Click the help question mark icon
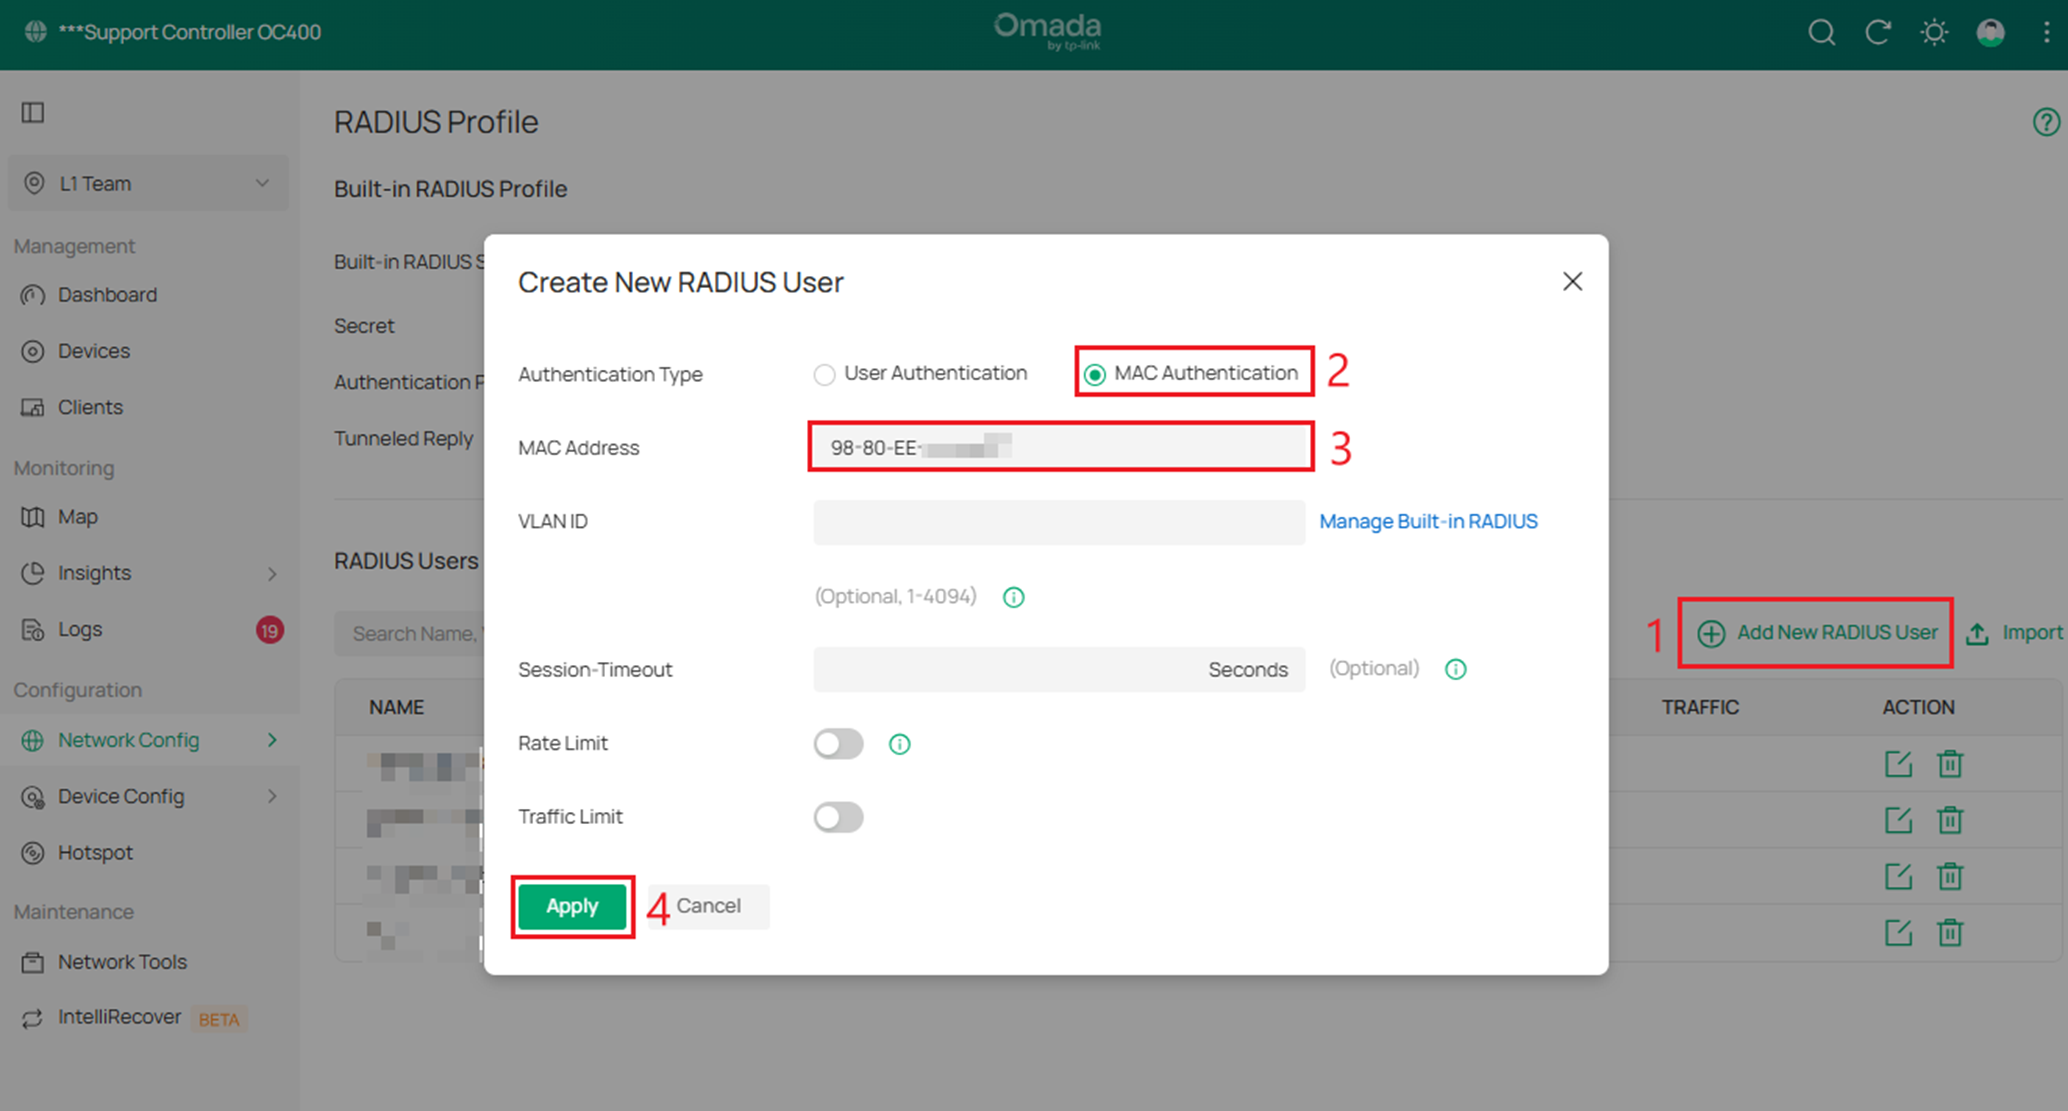Screen dimensions: 2068x1111 (2045, 121)
